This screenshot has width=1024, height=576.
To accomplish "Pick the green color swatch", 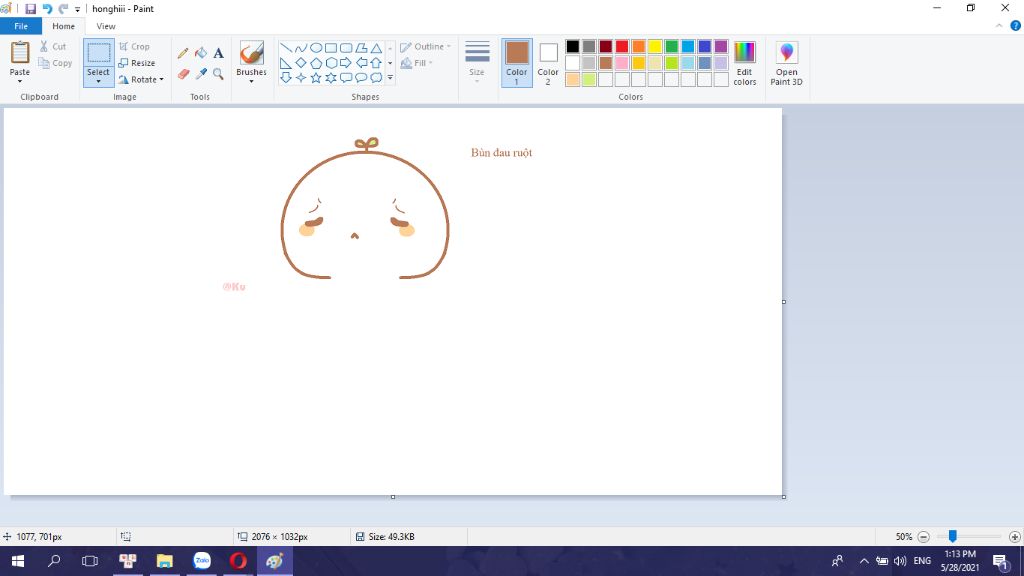I will 671,46.
